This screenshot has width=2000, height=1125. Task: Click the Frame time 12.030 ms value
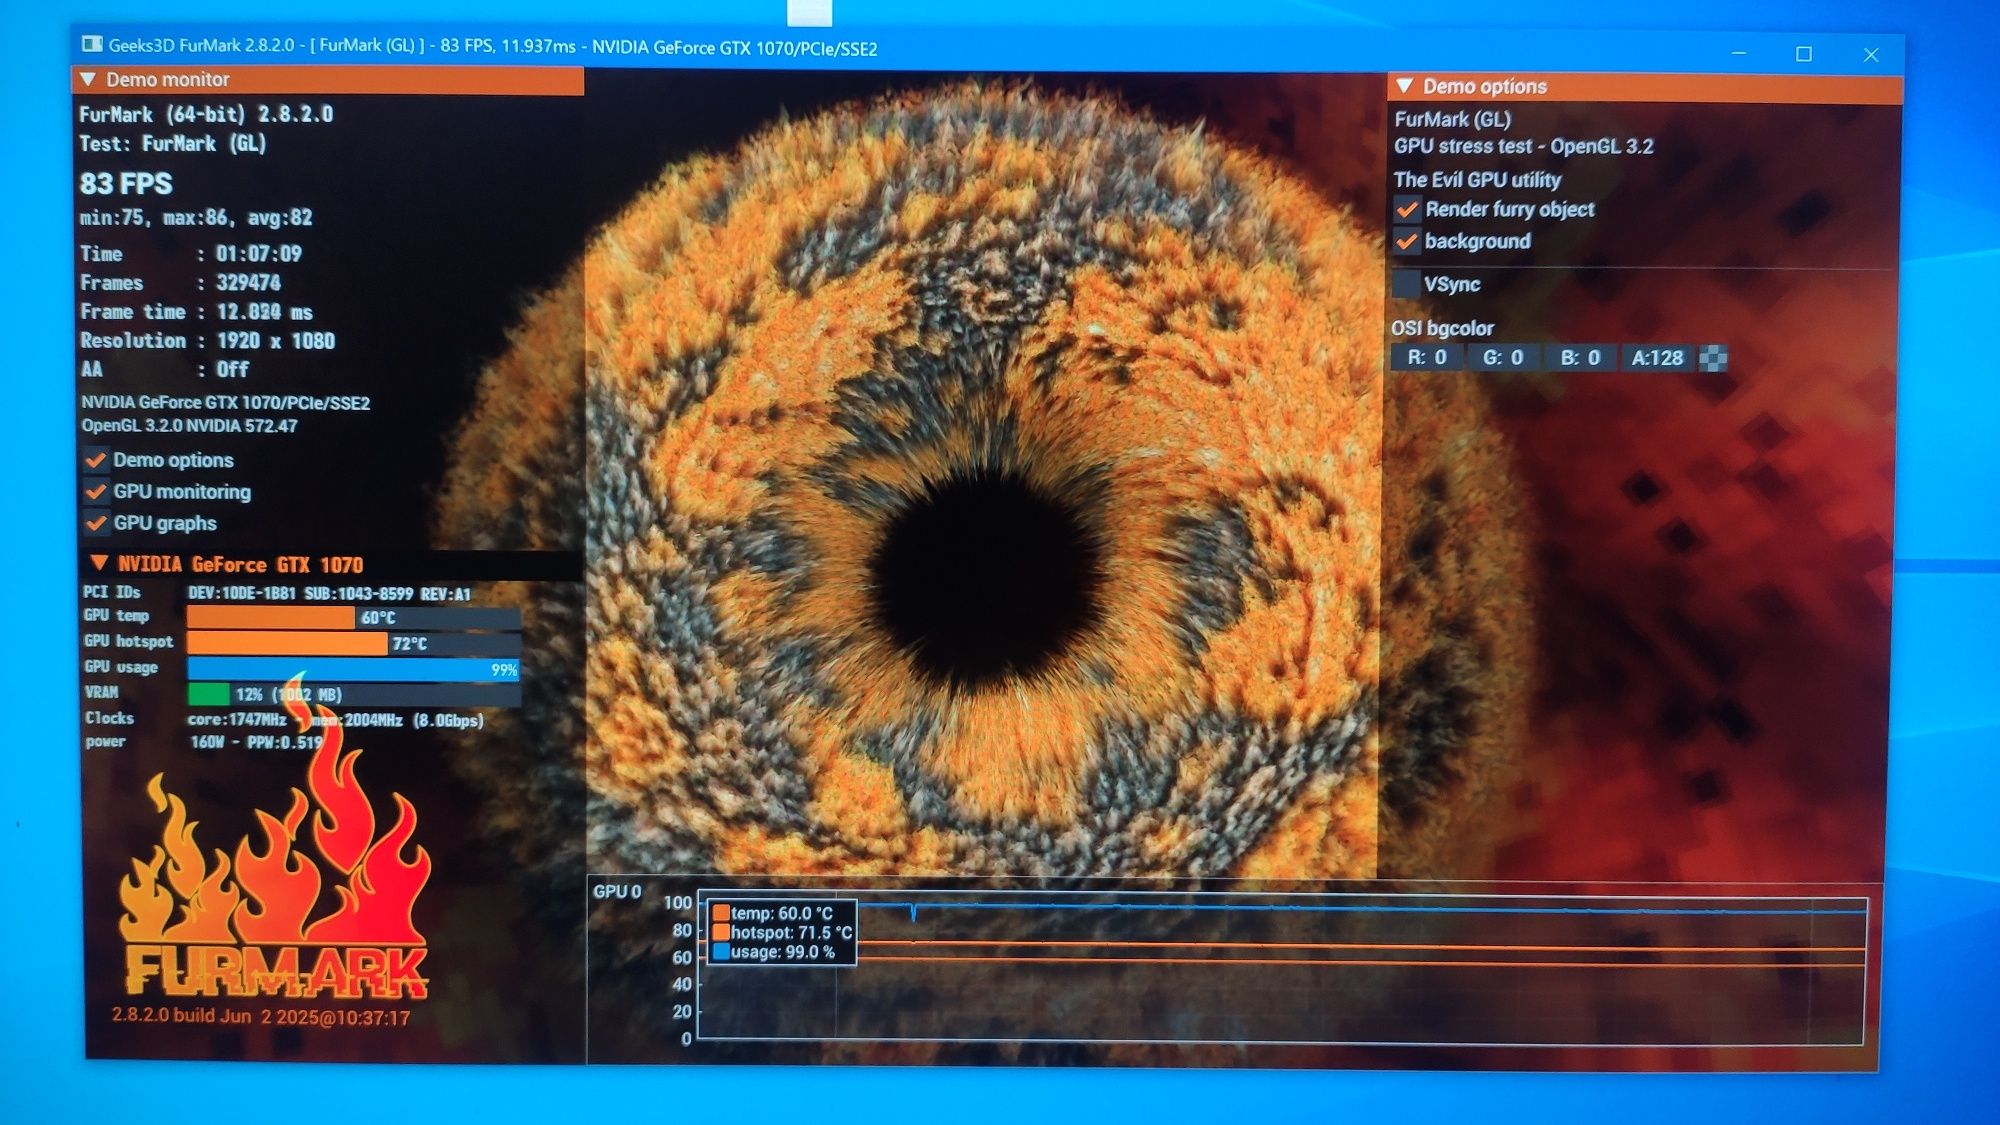point(265,312)
